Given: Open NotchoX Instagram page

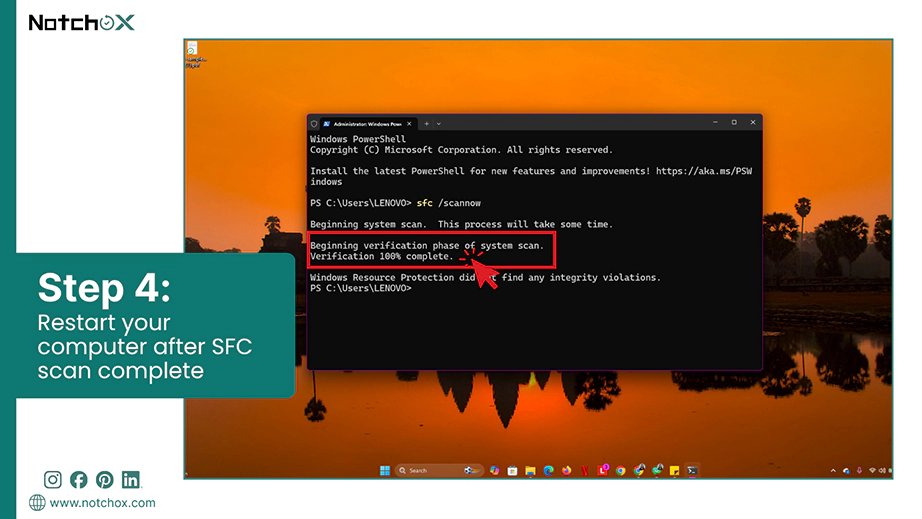Looking at the screenshot, I should pos(52,480).
